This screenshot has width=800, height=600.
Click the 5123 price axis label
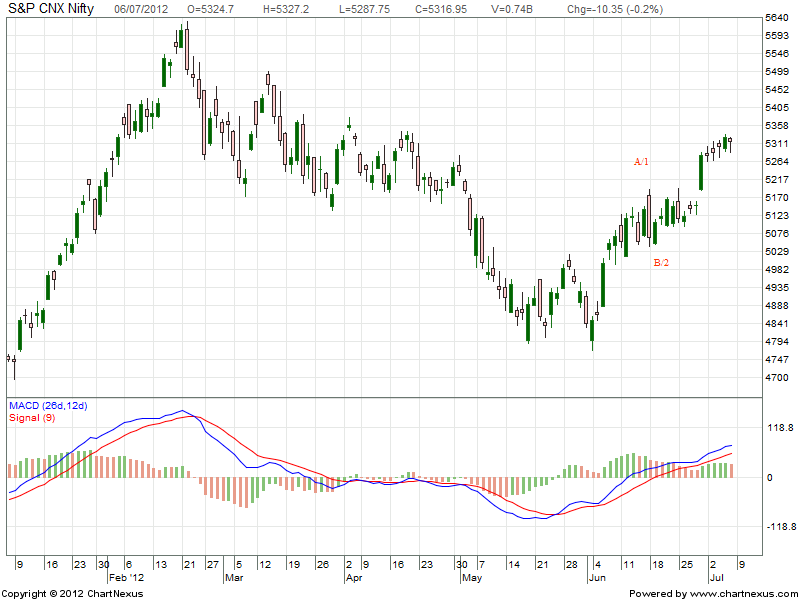click(778, 216)
